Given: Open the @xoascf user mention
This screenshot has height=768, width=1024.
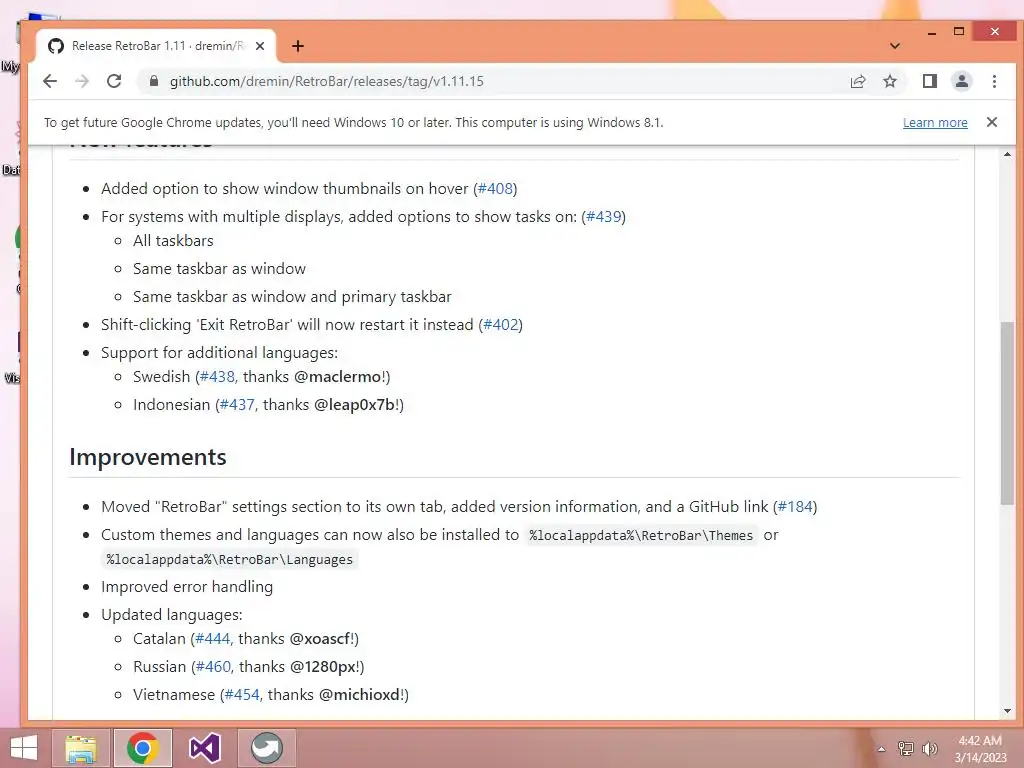Looking at the screenshot, I should point(319,639).
